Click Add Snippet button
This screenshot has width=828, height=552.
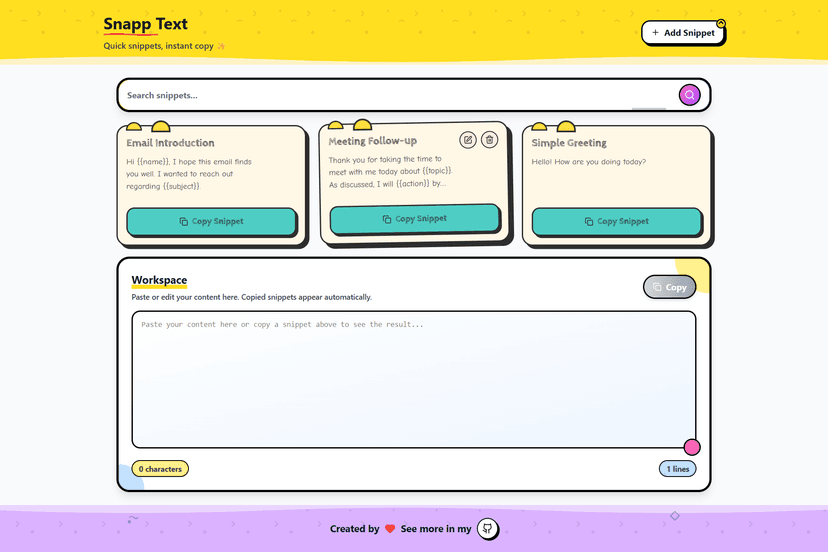tap(683, 33)
